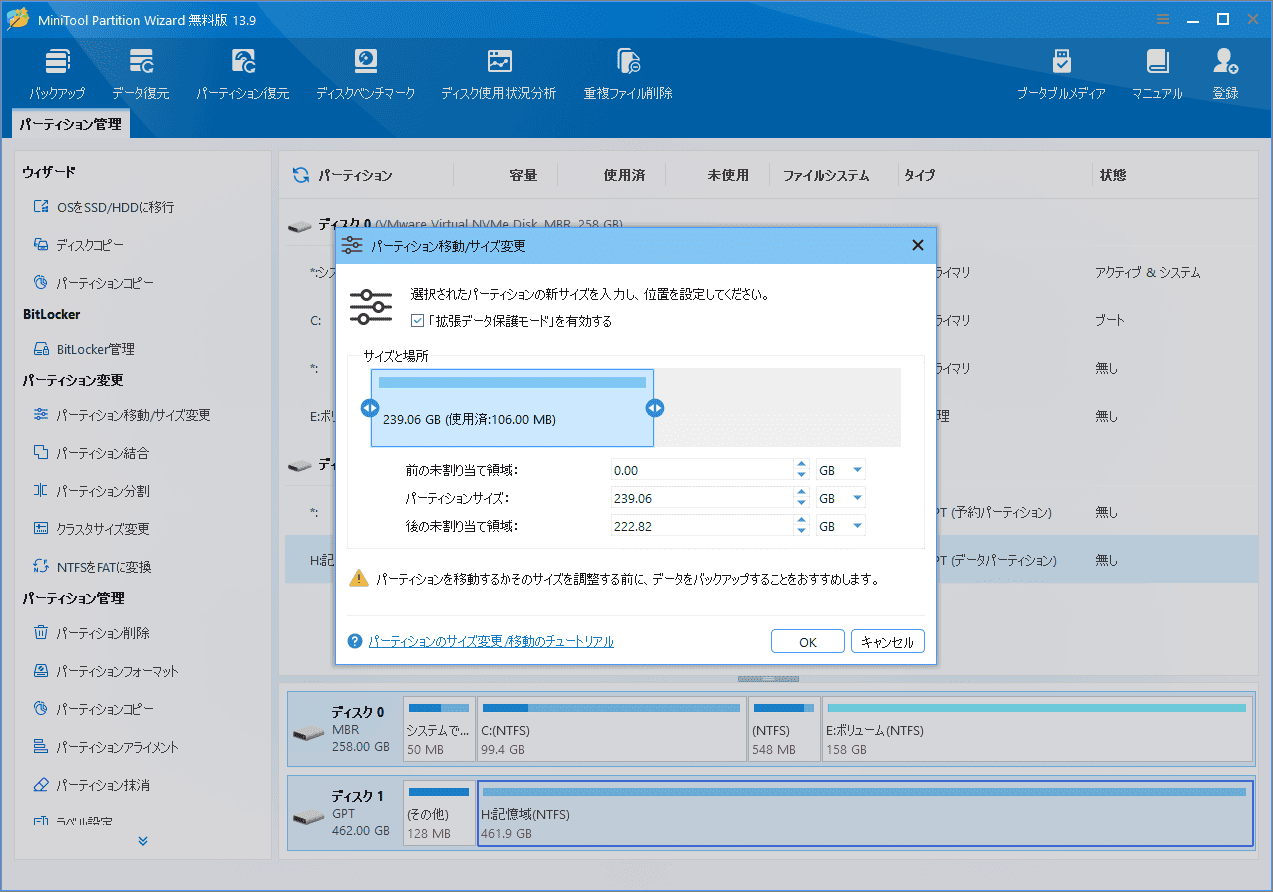This screenshot has height=892, width=1273.
Task: Choose NTFSをFATに変換 in sidebar
Action: [92, 567]
